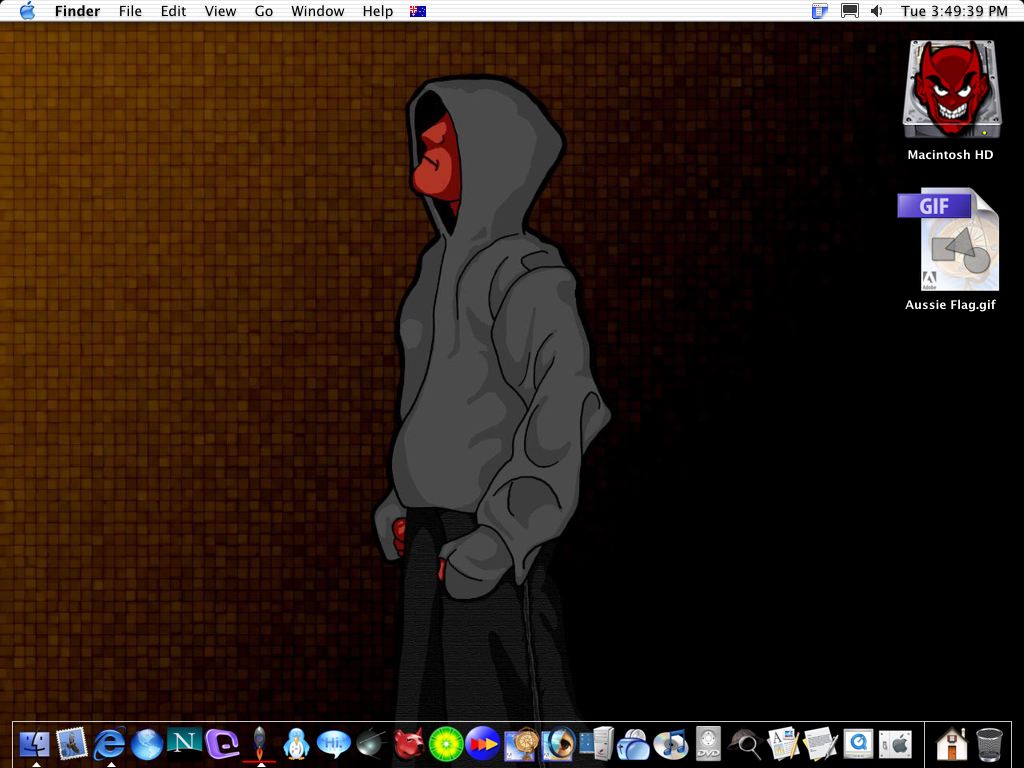This screenshot has height=768, width=1024.
Task: Open the Help menu
Action: [377, 11]
